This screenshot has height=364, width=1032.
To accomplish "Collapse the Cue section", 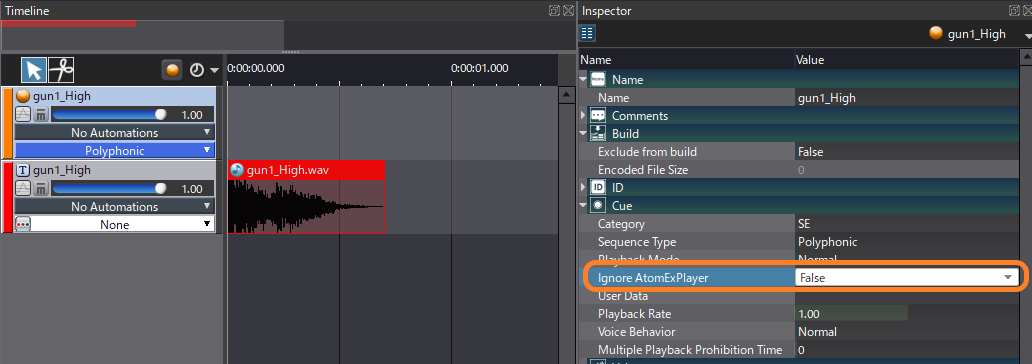I will 583,206.
